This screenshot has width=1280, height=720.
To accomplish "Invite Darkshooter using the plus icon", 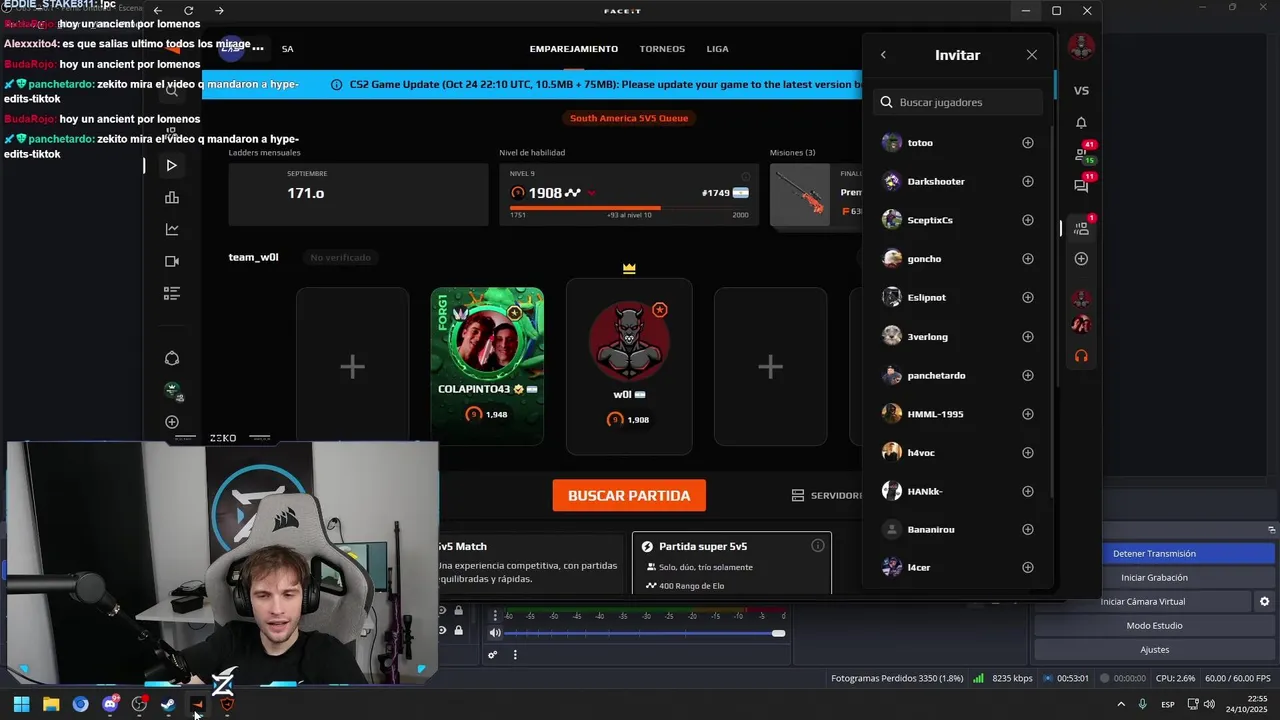I will point(1028,182).
